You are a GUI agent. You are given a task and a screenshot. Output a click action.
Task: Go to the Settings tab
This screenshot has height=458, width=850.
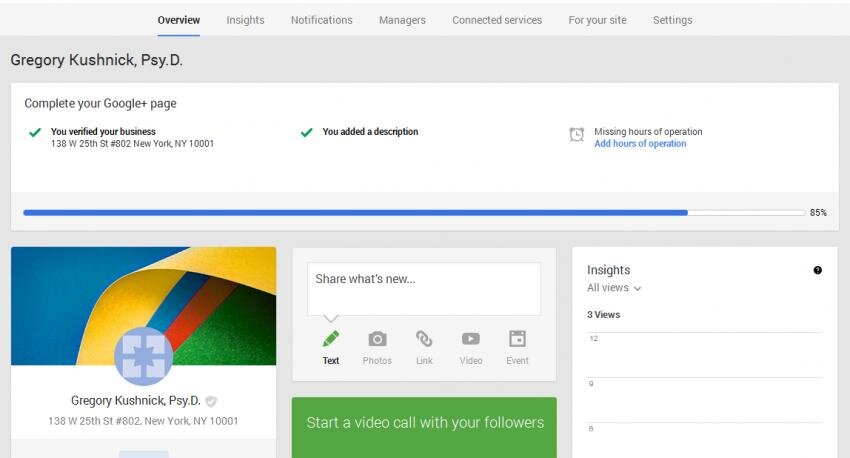coord(672,20)
